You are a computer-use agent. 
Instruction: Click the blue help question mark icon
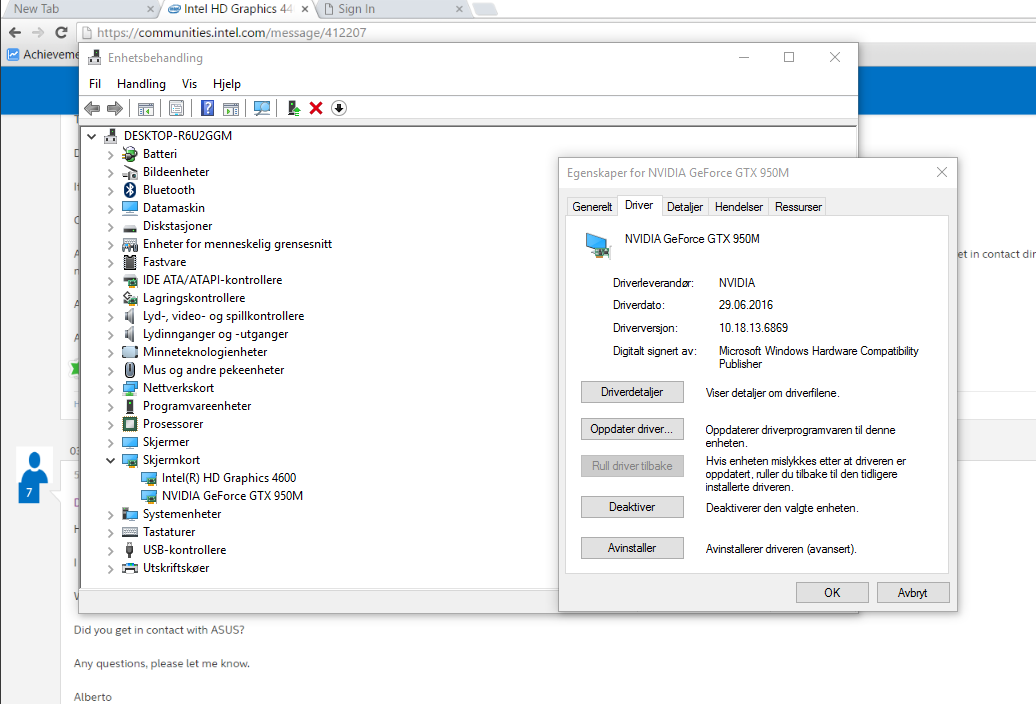tap(207, 108)
